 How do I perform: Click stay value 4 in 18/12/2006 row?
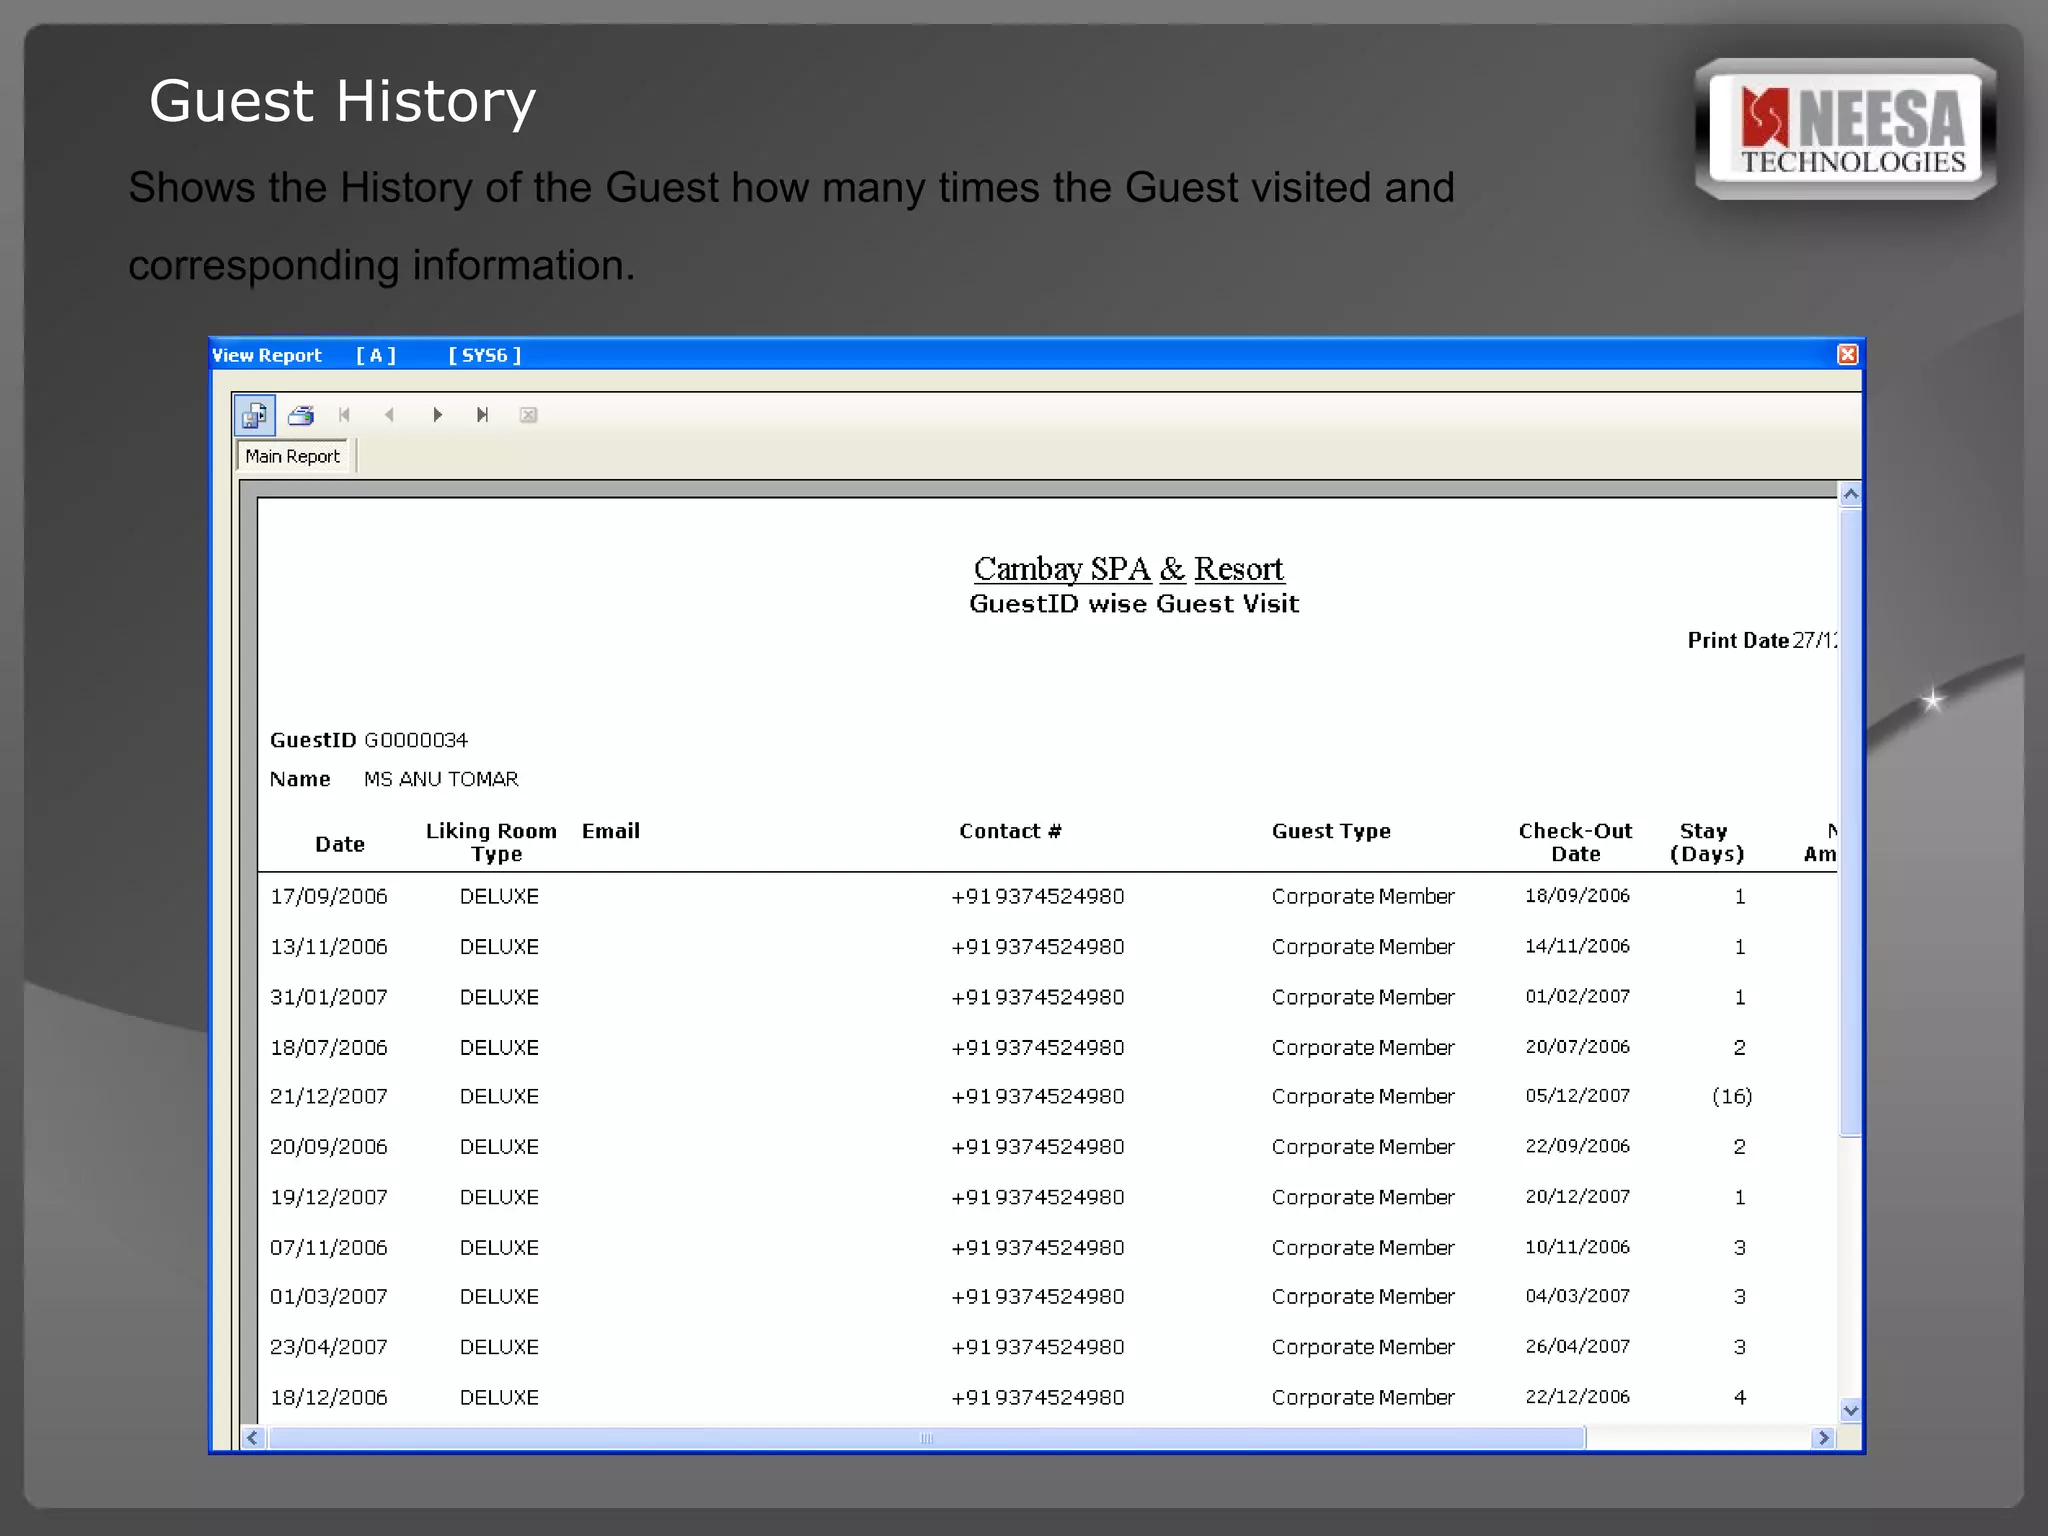[x=1740, y=1397]
